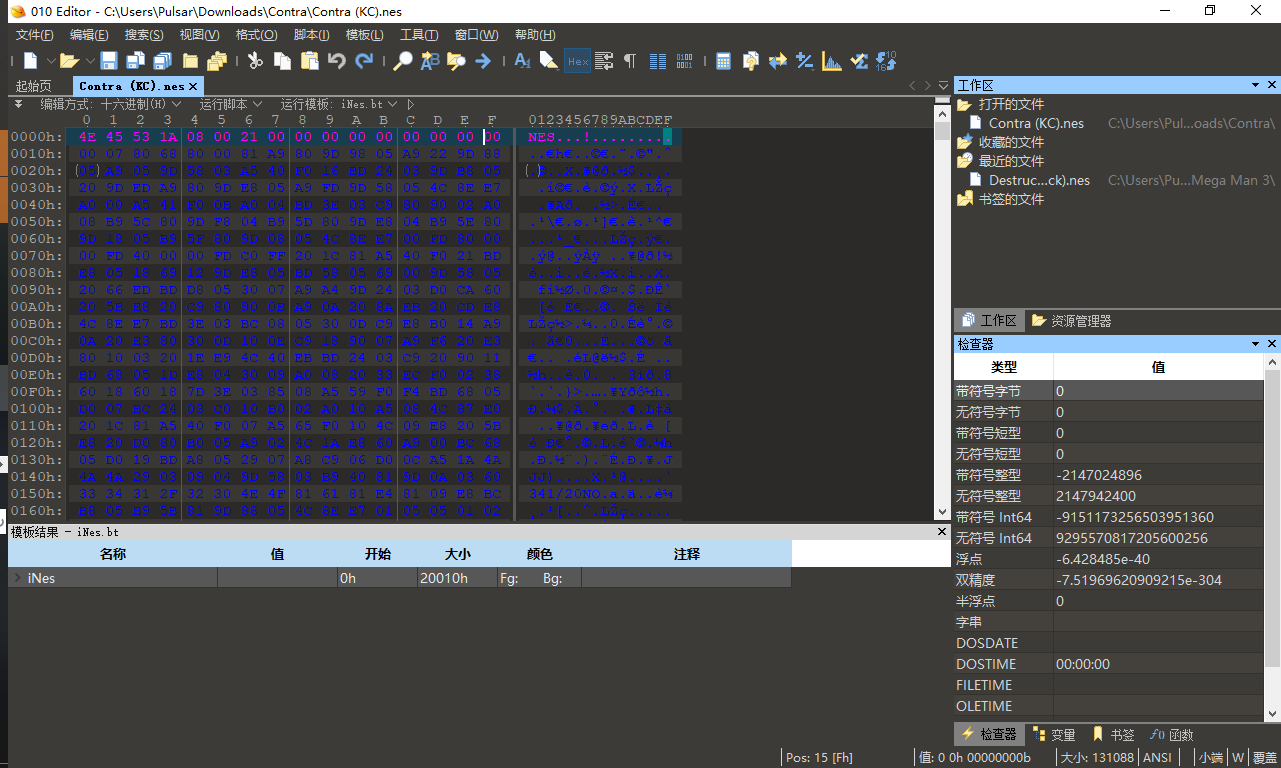
Task: Open the 格式 menu
Action: click(256, 35)
